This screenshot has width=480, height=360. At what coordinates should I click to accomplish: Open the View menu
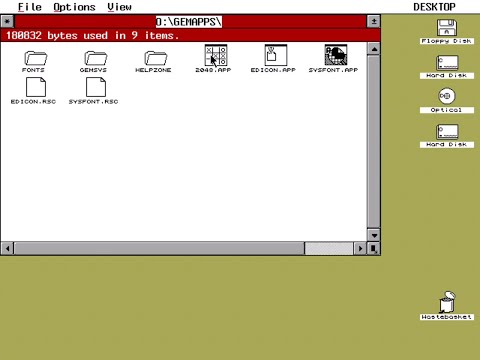tap(119, 7)
